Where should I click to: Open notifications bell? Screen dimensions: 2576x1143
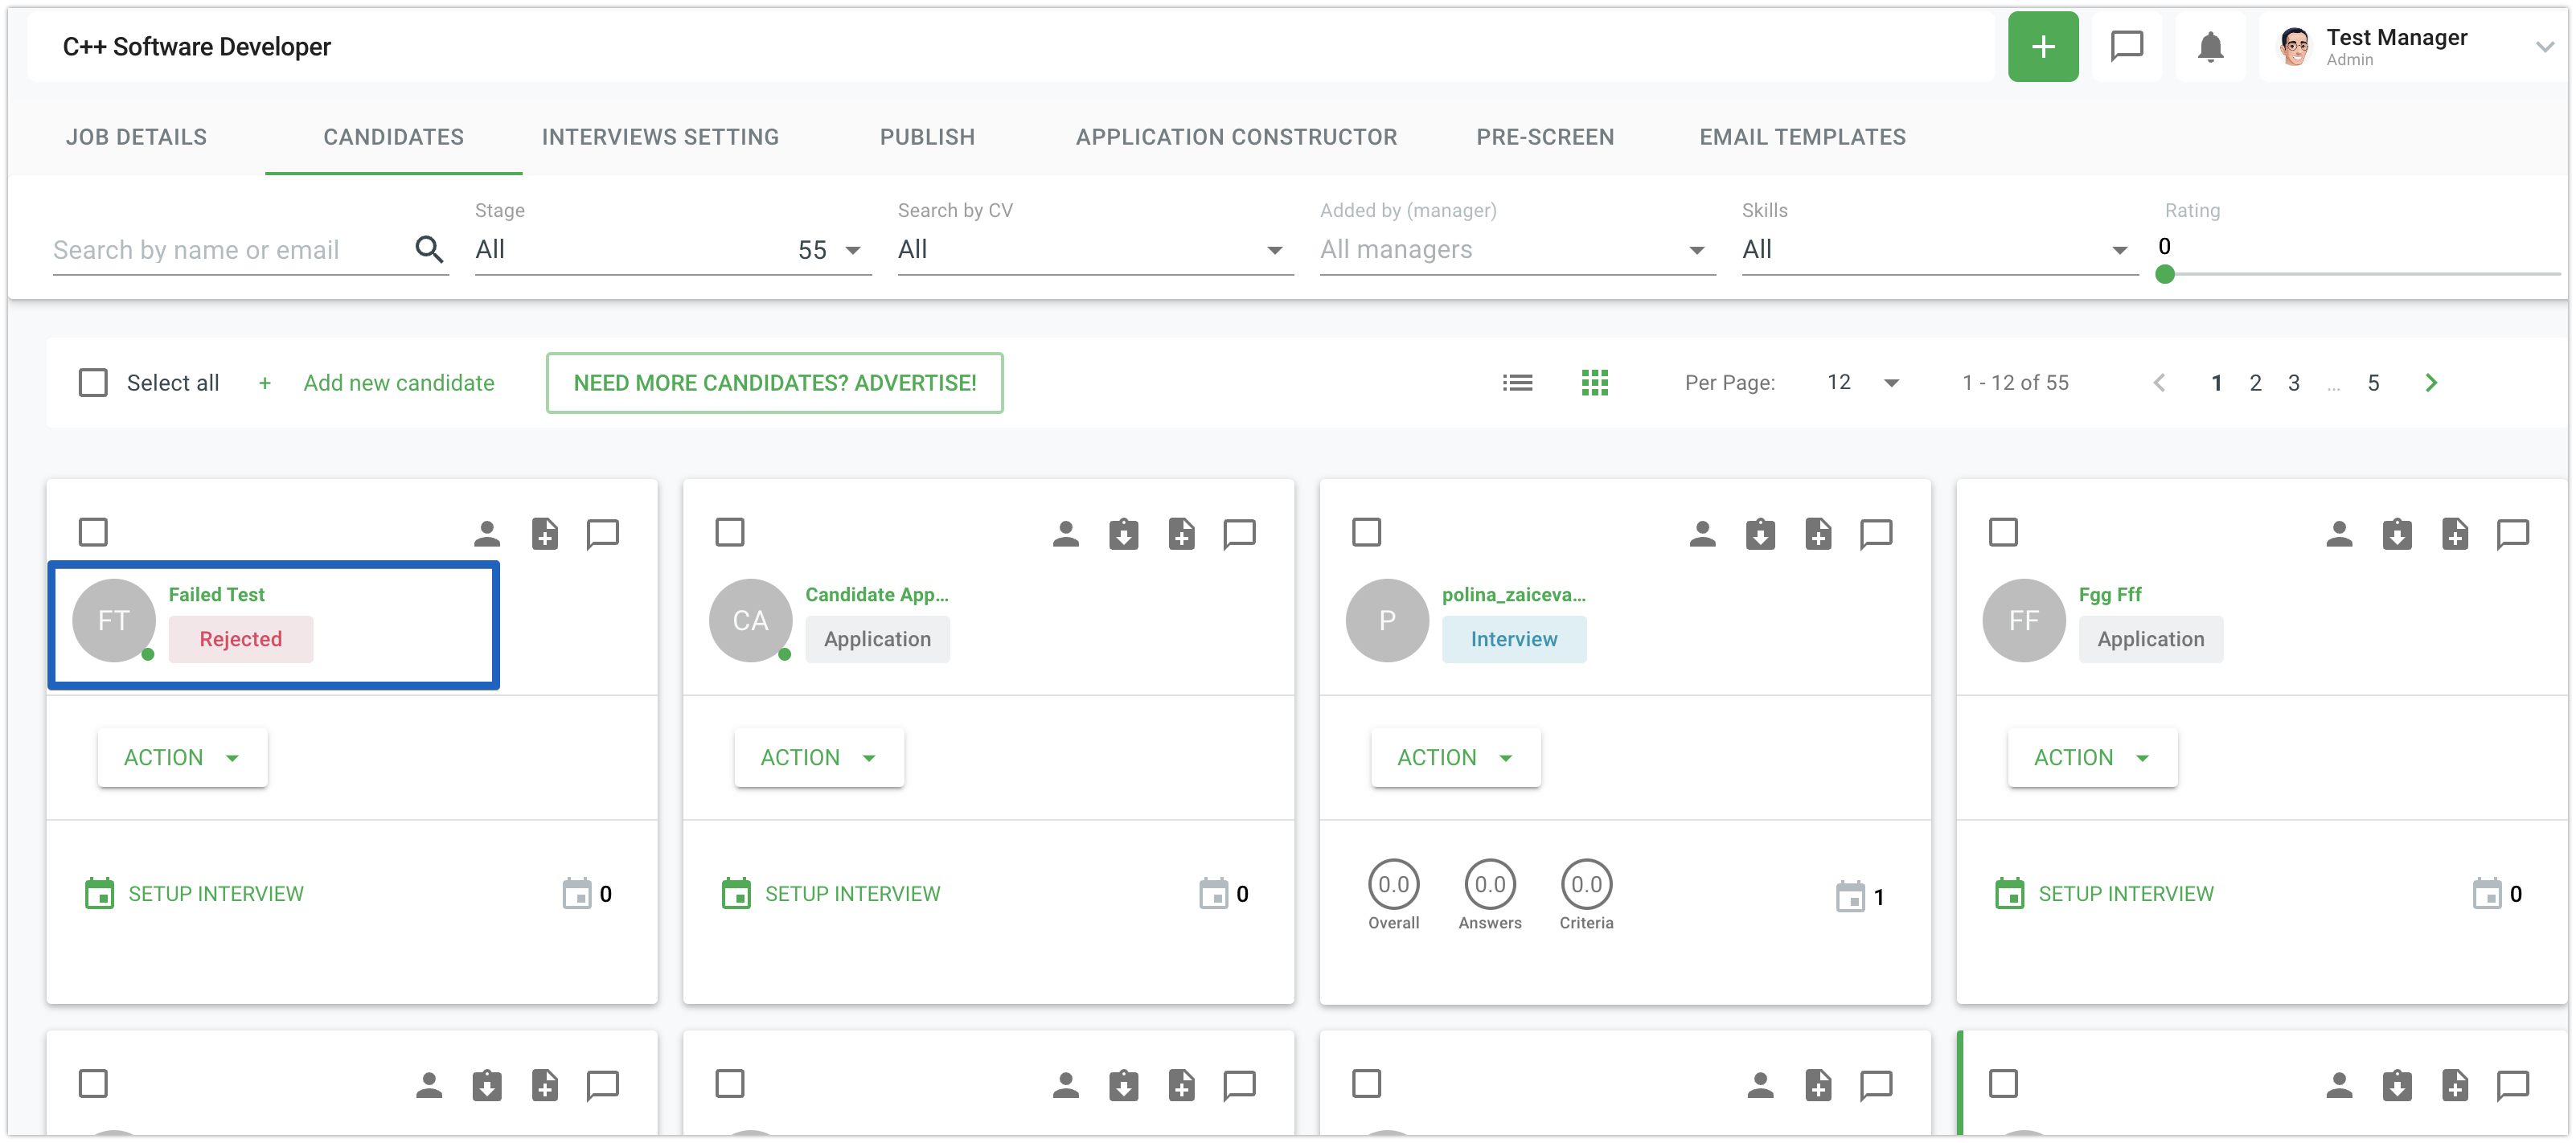2210,47
